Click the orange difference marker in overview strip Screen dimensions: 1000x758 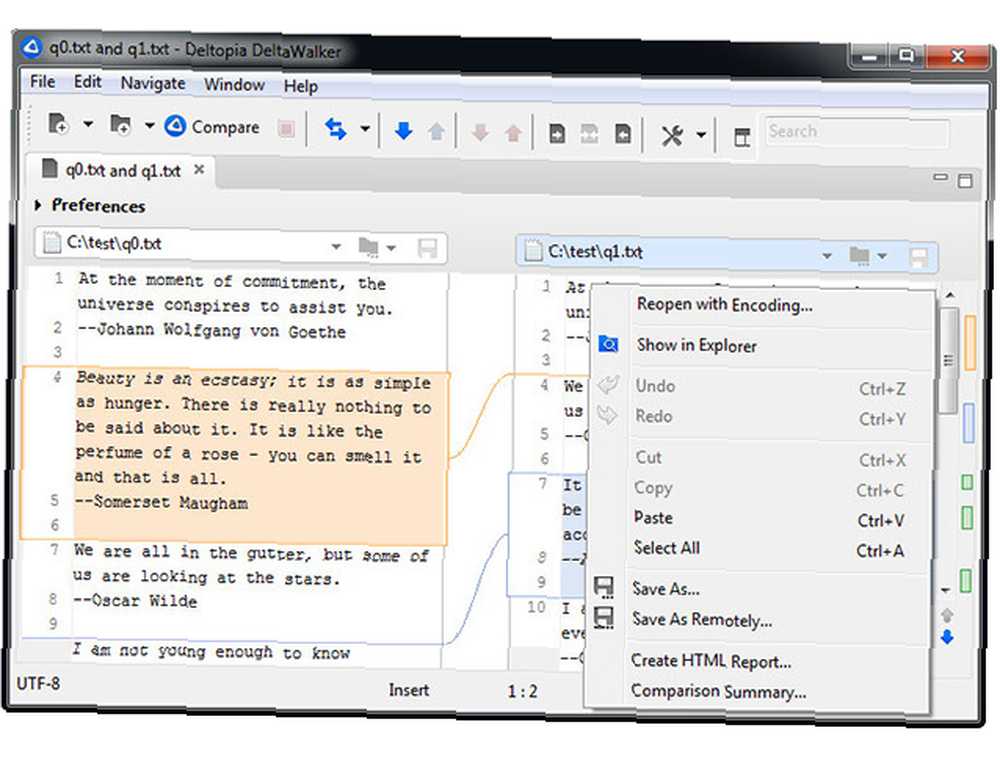970,342
